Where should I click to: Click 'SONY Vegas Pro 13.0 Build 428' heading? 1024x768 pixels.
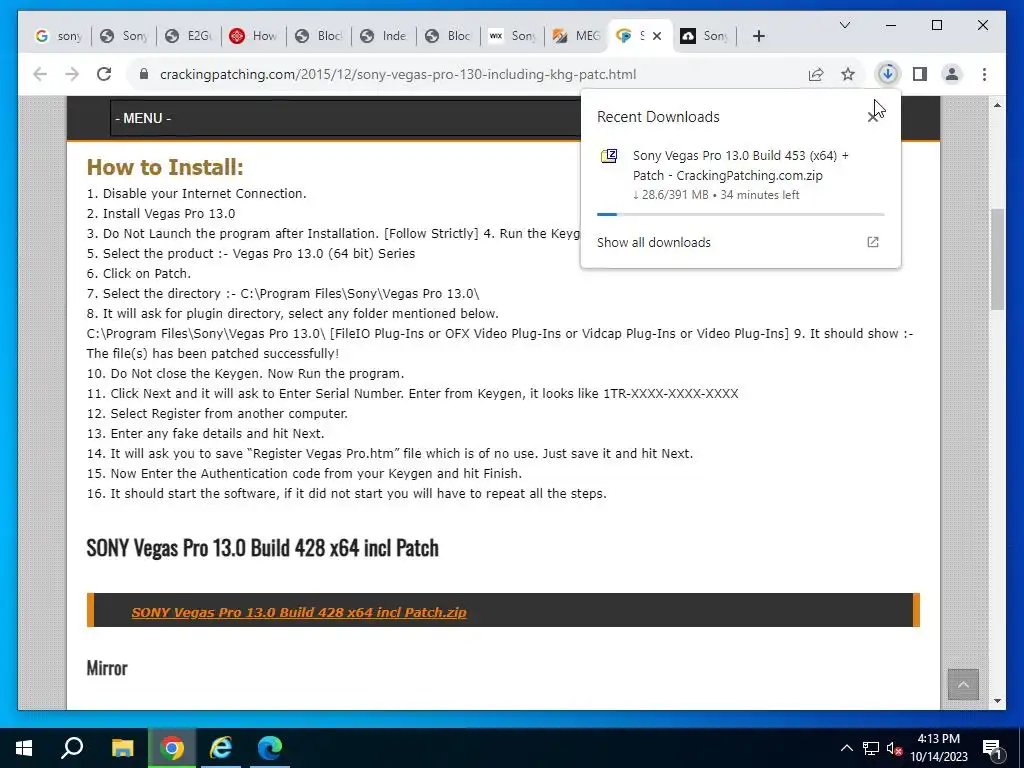[x=263, y=547]
